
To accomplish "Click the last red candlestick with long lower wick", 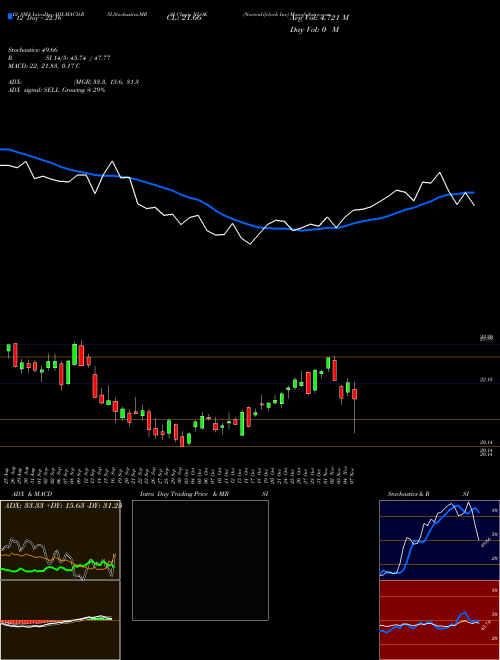I will pos(354,394).
